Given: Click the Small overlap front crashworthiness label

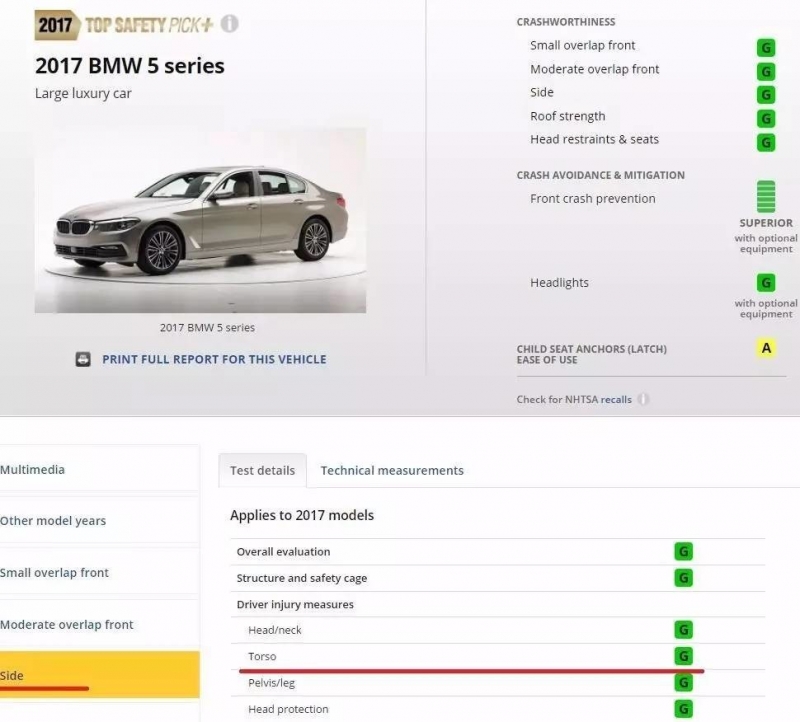Looking at the screenshot, I should [x=583, y=45].
